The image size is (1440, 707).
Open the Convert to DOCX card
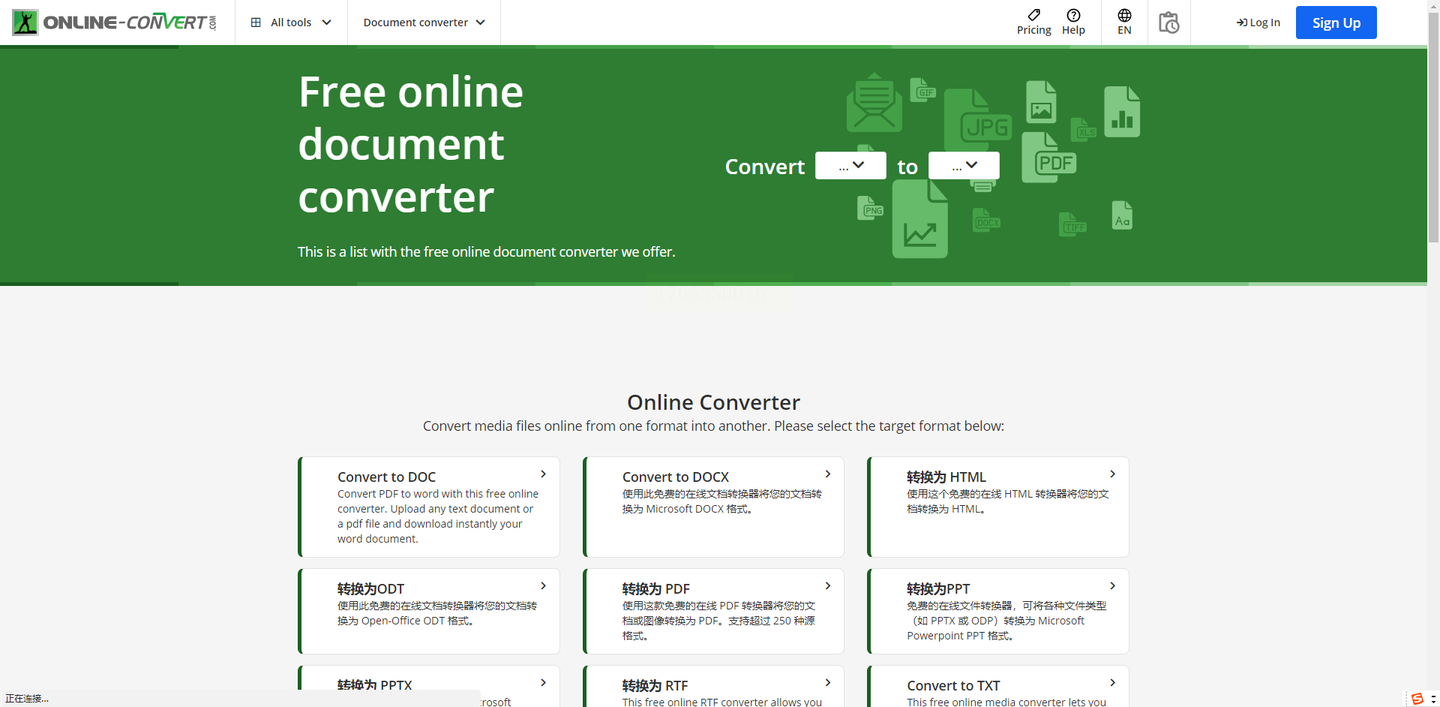[x=714, y=507]
